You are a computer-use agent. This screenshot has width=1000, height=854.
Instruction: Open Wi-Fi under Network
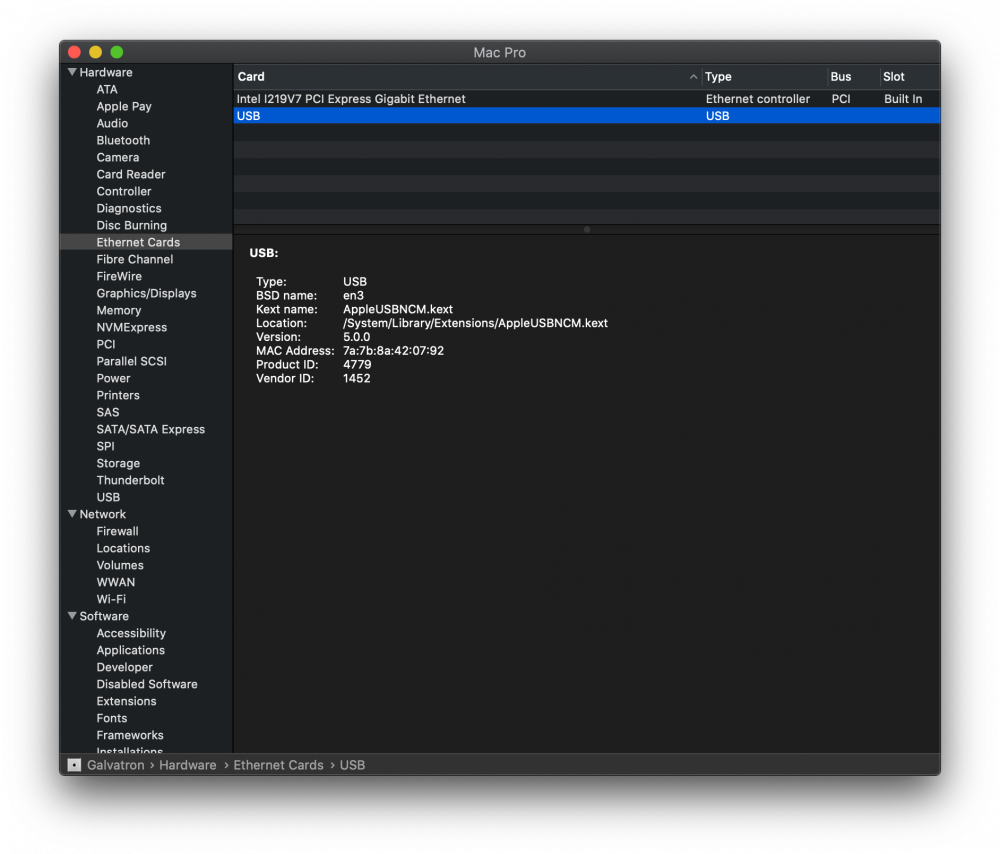coord(111,600)
